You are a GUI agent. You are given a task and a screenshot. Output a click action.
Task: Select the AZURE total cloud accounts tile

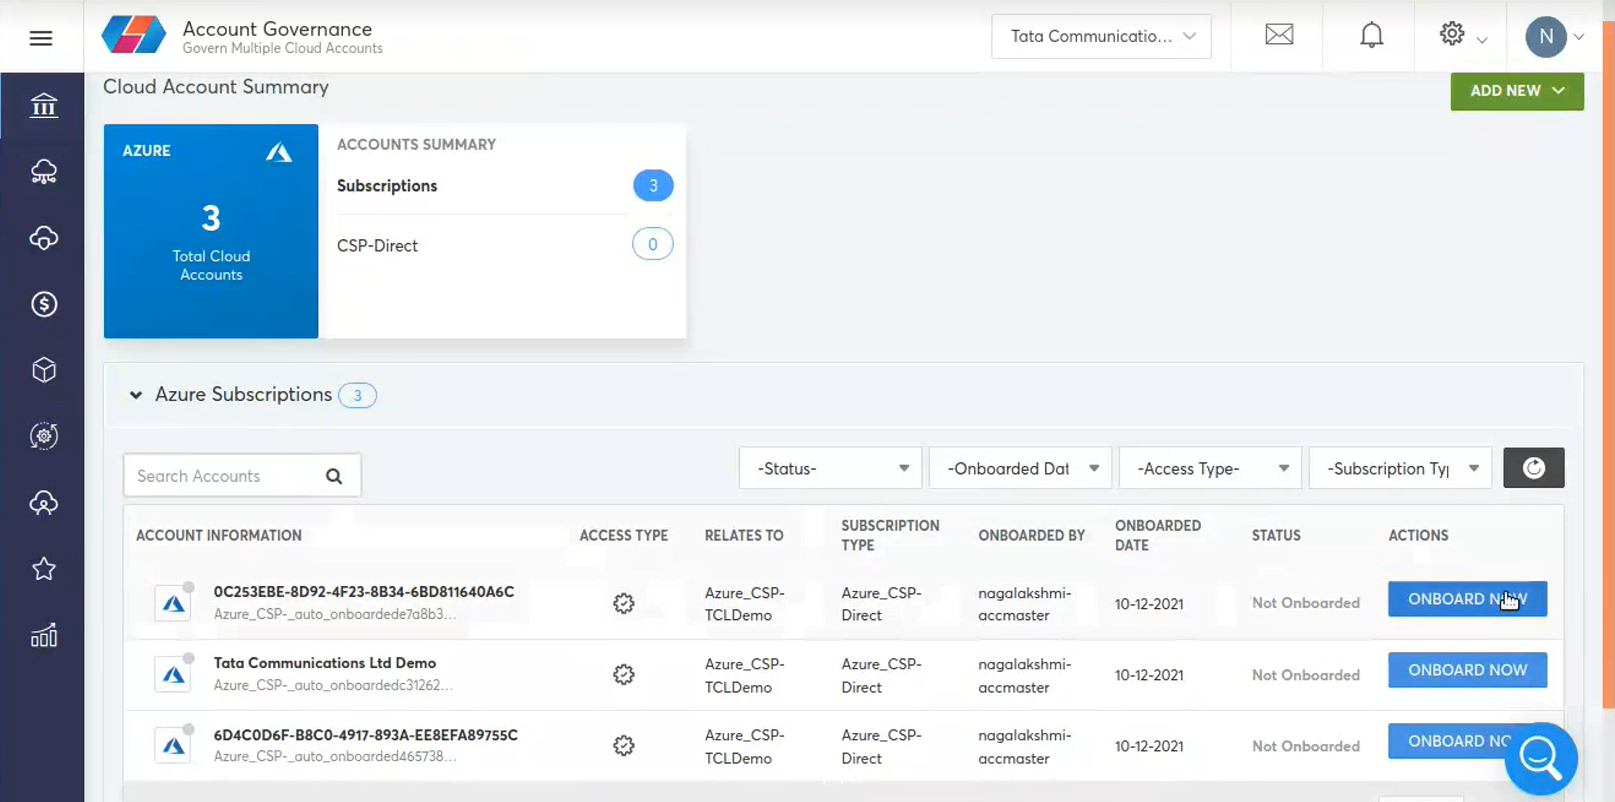point(211,231)
